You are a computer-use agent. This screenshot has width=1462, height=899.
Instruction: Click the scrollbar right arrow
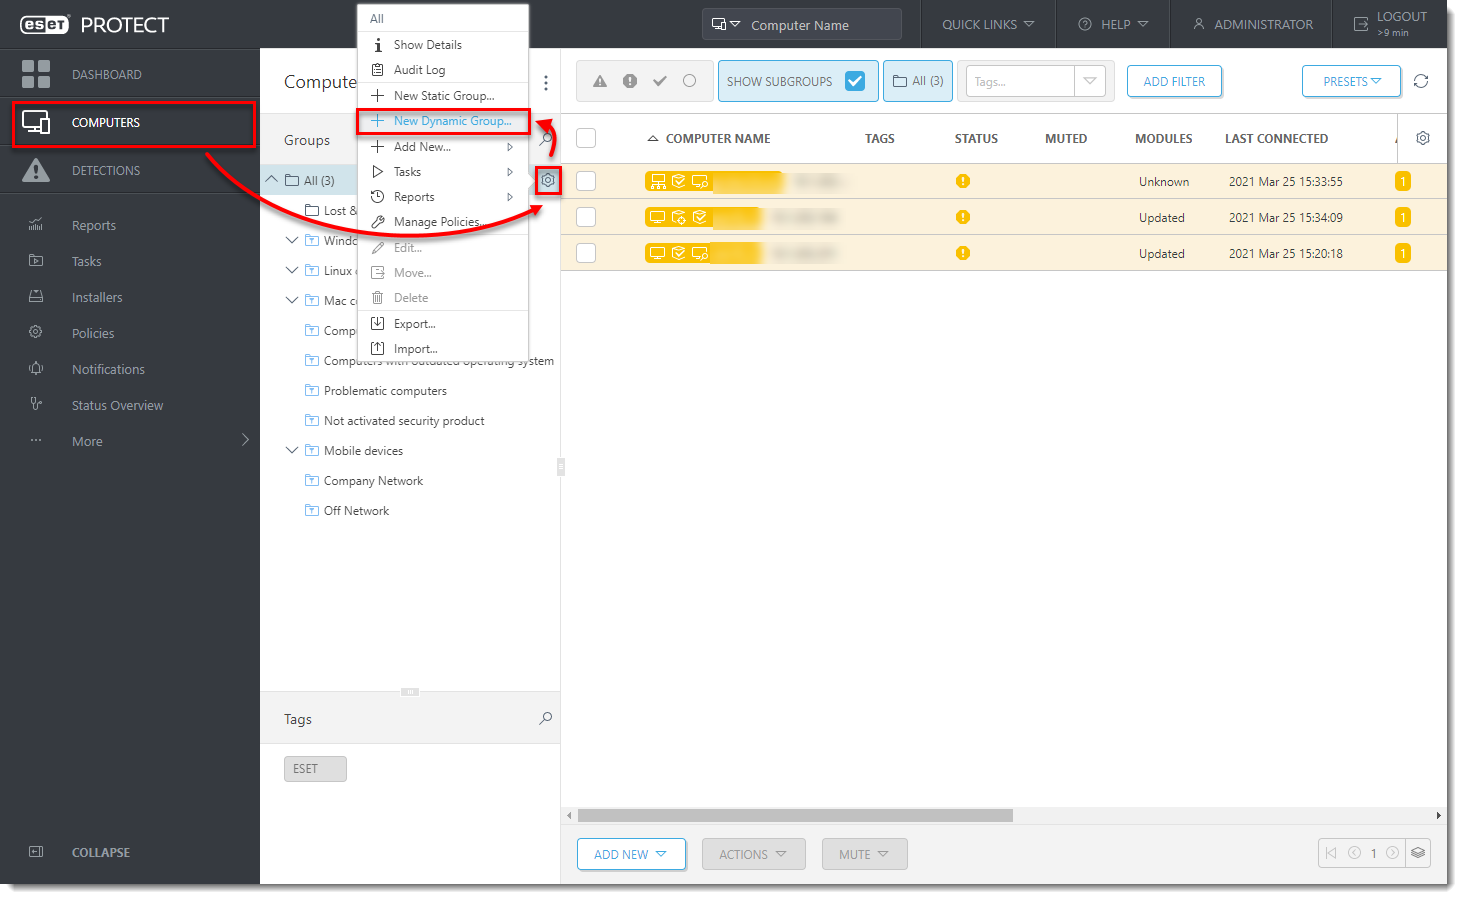(x=1439, y=815)
